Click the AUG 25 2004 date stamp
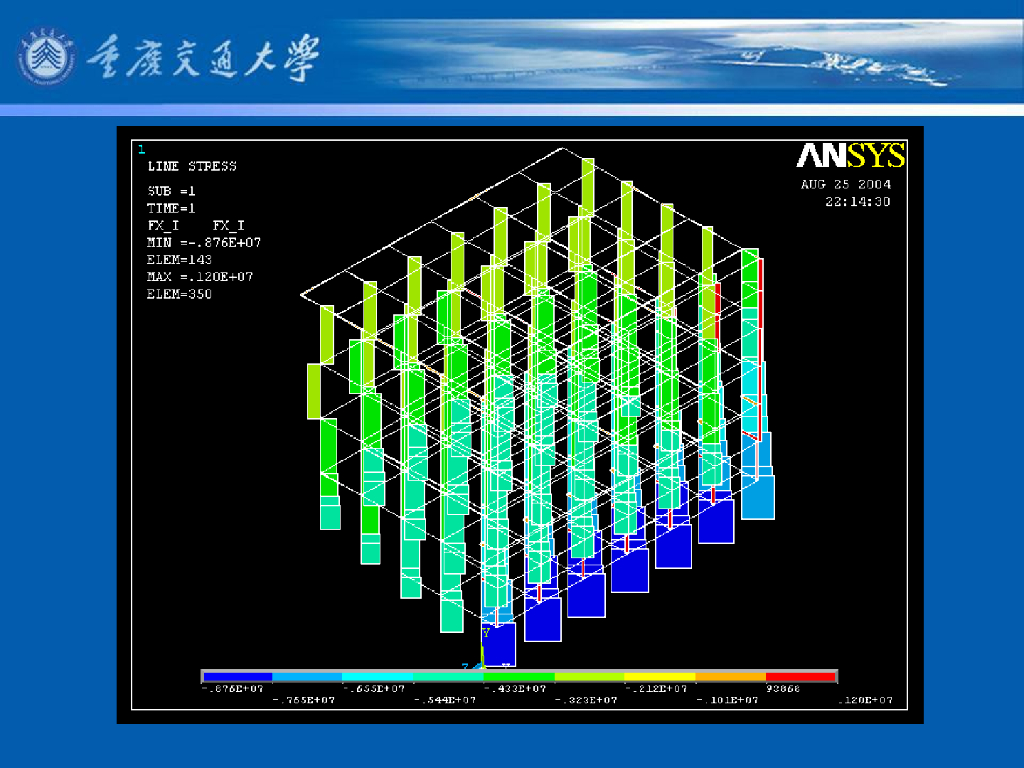Image resolution: width=1024 pixels, height=768 pixels. 846,184
